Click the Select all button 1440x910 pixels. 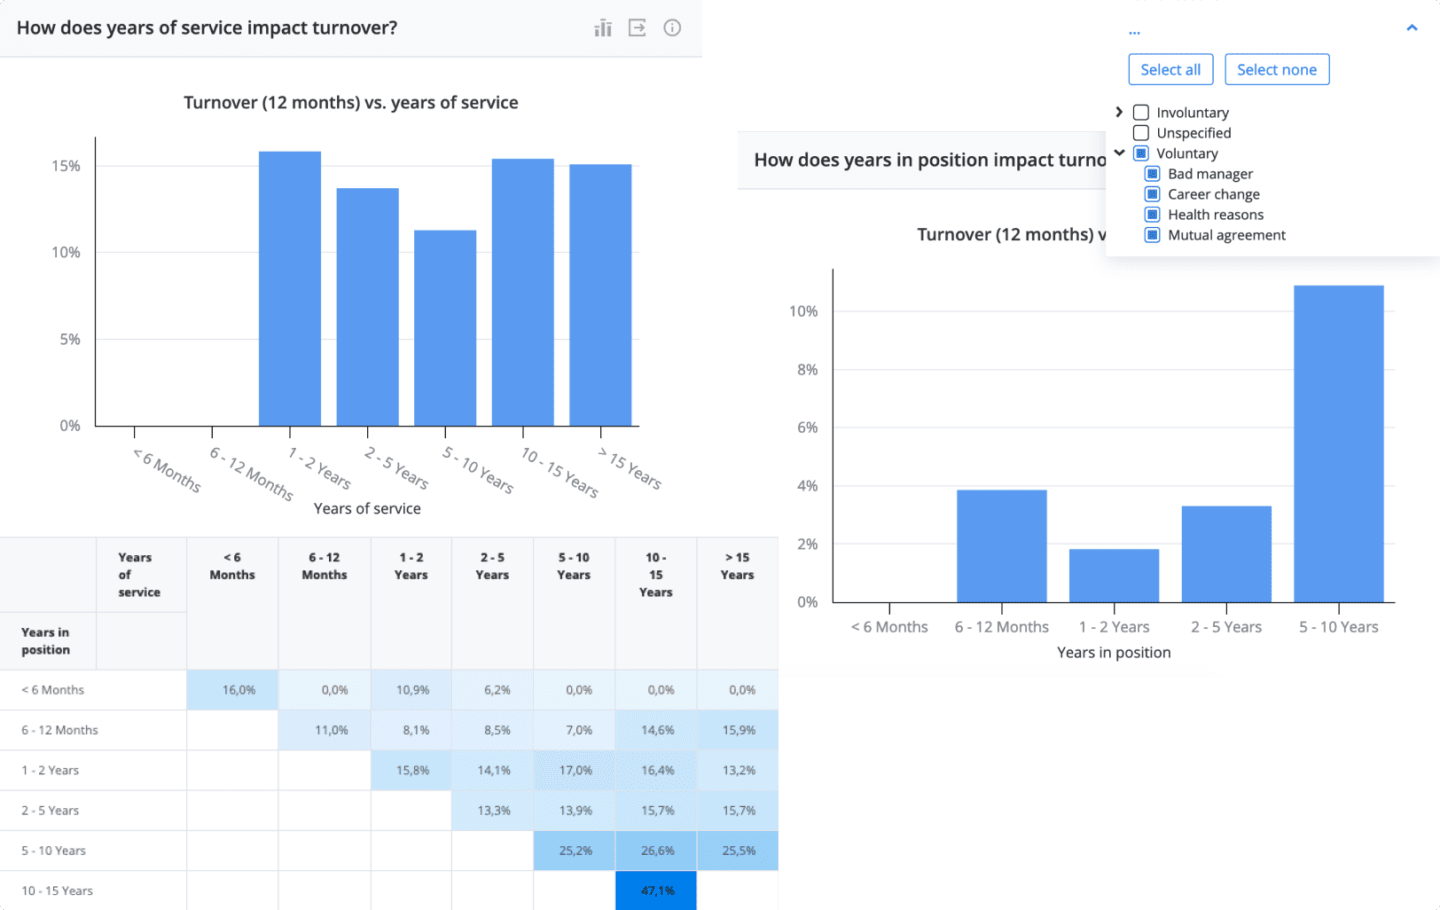1170,69
